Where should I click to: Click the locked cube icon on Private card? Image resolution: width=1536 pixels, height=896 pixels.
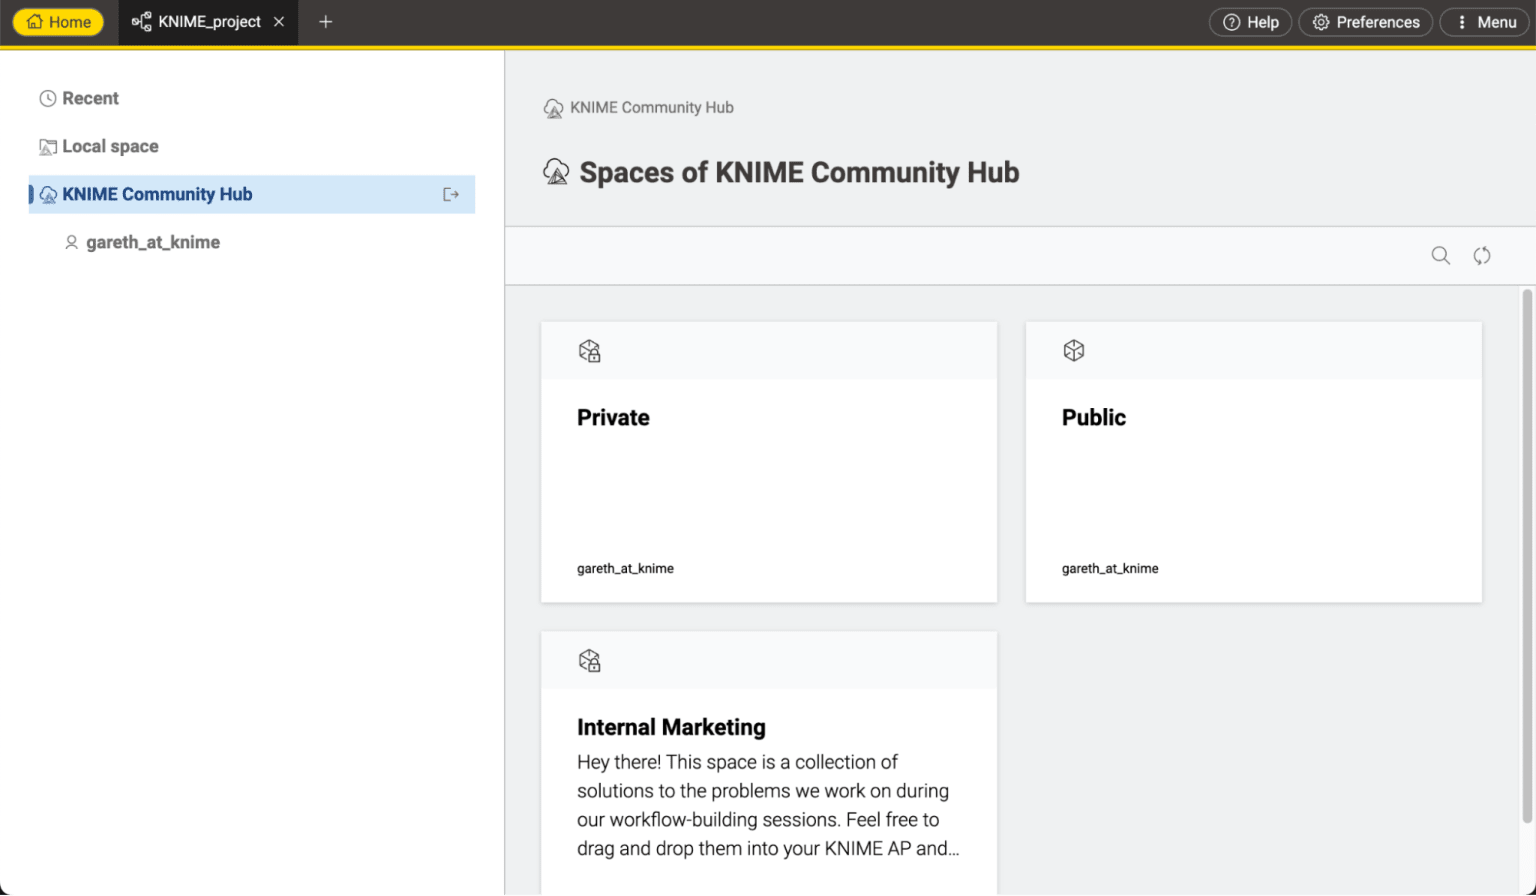coord(589,351)
